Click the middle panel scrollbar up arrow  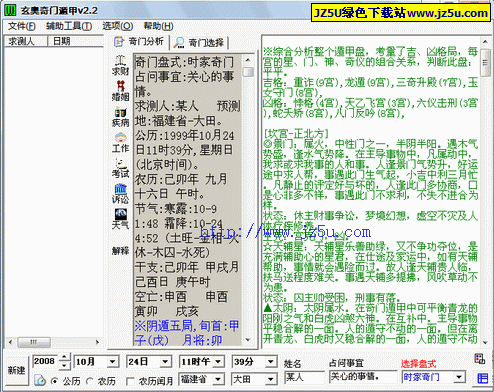248,60
